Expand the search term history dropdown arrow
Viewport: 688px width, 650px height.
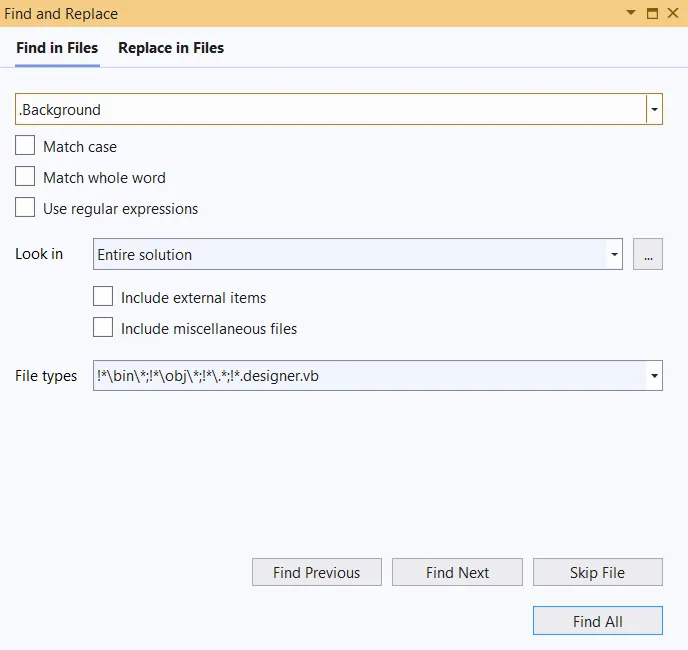tap(654, 110)
